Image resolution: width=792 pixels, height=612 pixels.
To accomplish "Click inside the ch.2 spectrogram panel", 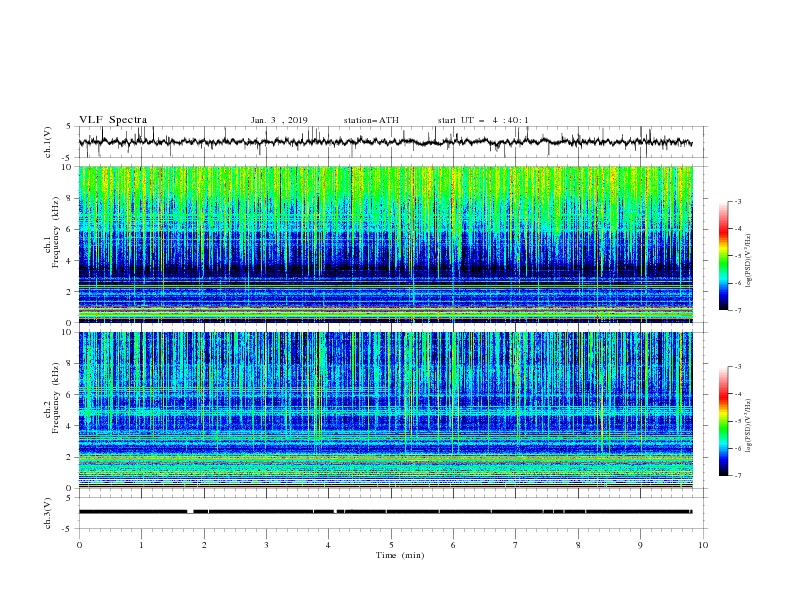I will (x=385, y=410).
